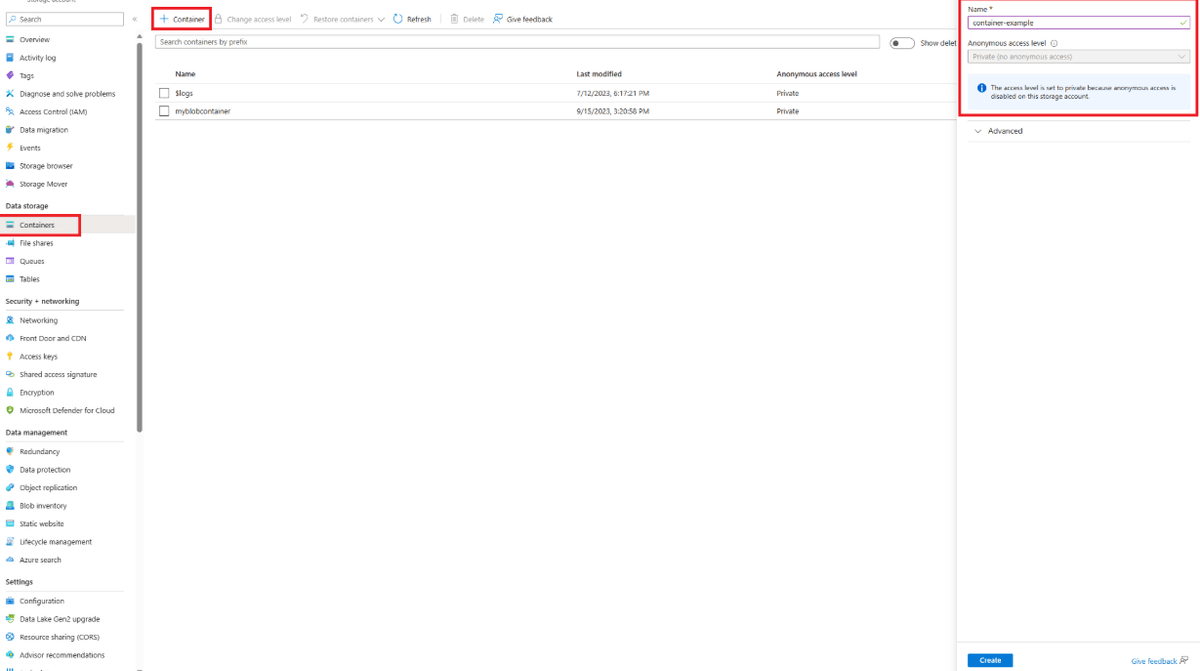Image resolution: width=1200 pixels, height=671 pixels.
Task: Open Diagnose and solve problems icon
Action: [10, 94]
